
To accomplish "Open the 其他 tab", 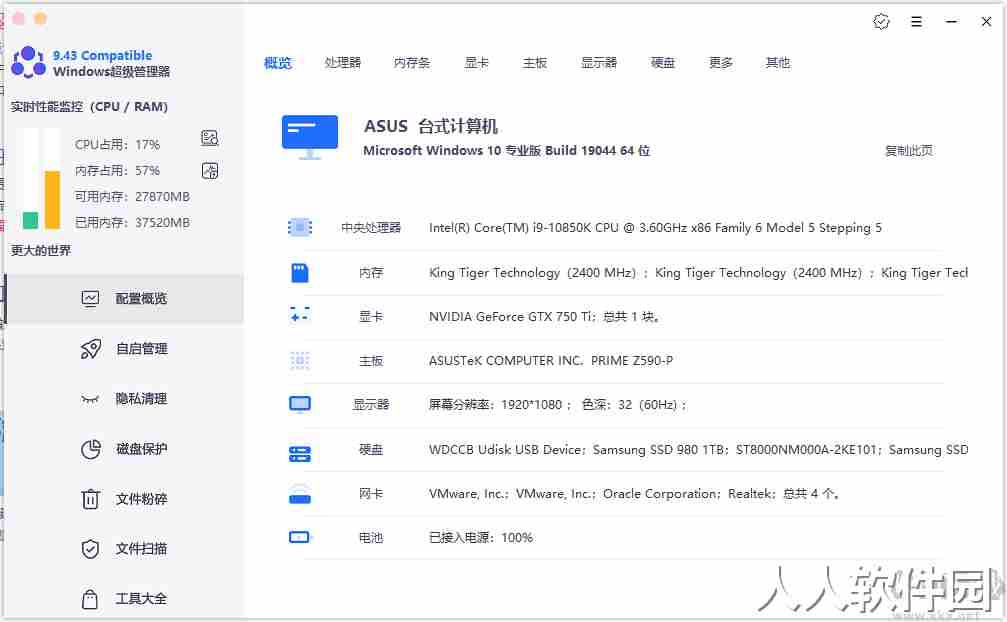I will click(778, 63).
